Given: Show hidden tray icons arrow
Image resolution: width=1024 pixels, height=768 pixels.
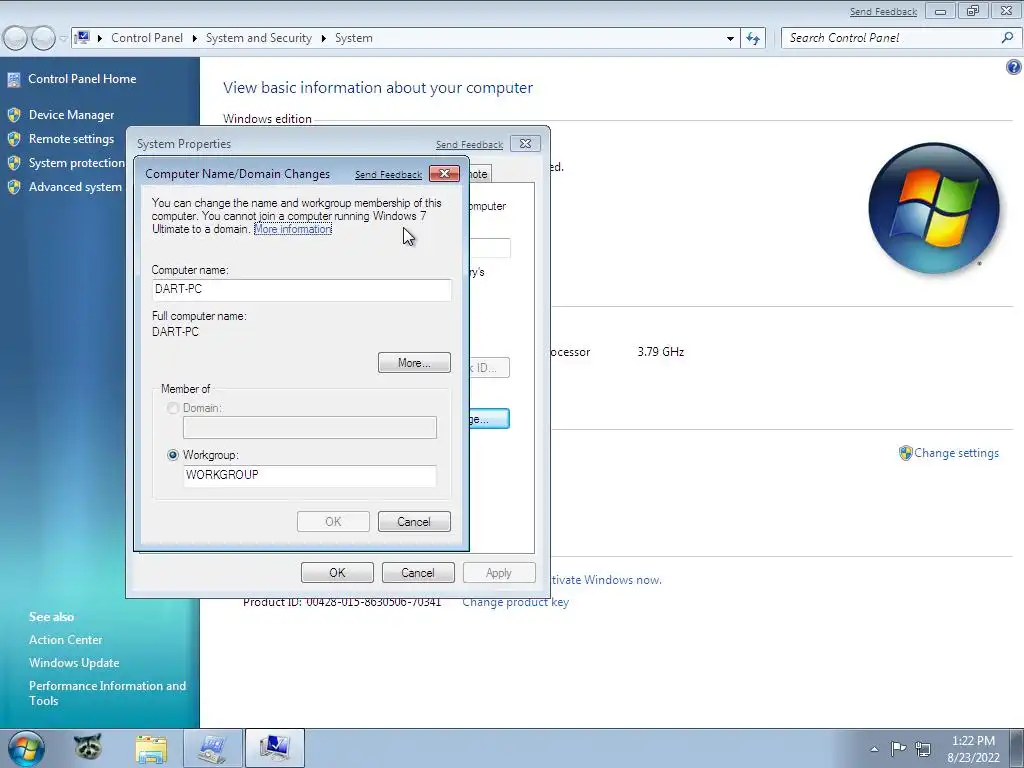Looking at the screenshot, I should click(874, 749).
